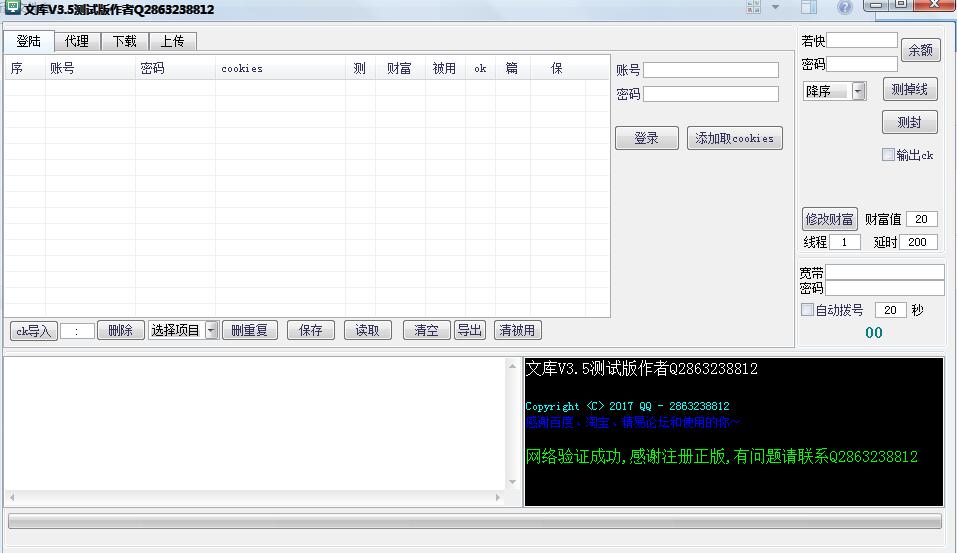Click the 登录 button
Screen dimensions: 957x553
pyautogui.click(x=646, y=138)
